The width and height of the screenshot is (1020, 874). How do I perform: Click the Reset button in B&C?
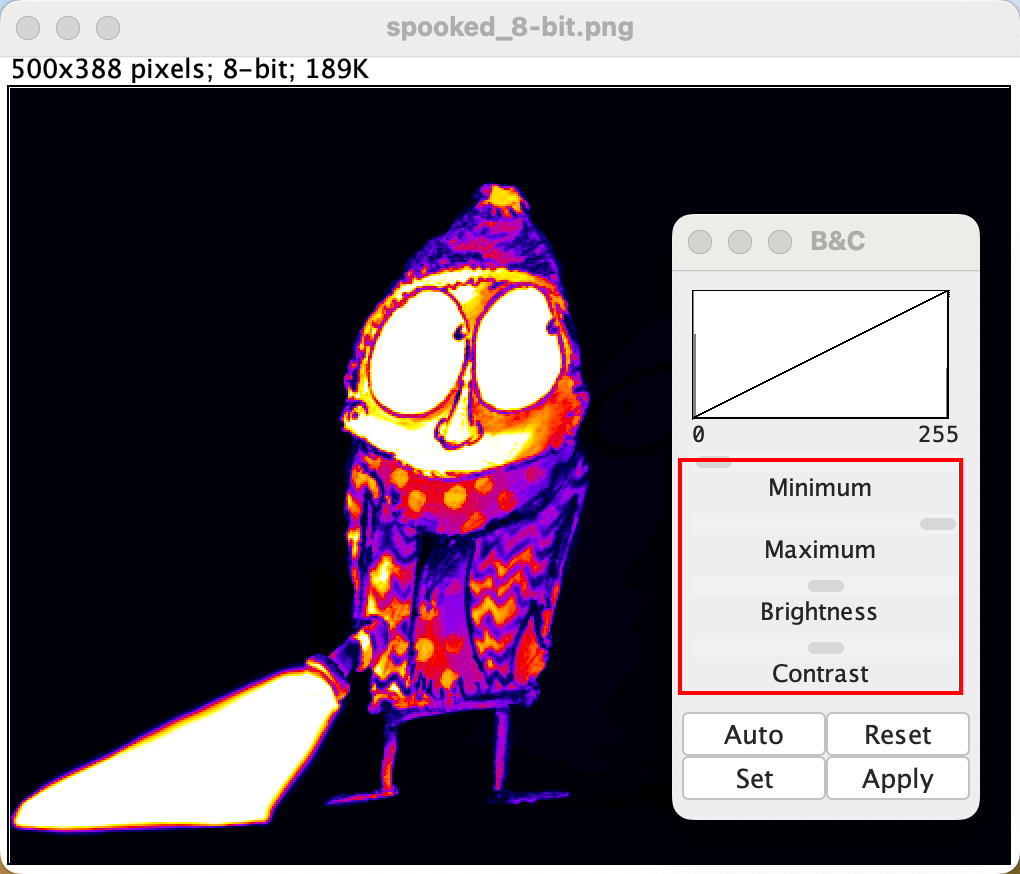click(x=898, y=734)
